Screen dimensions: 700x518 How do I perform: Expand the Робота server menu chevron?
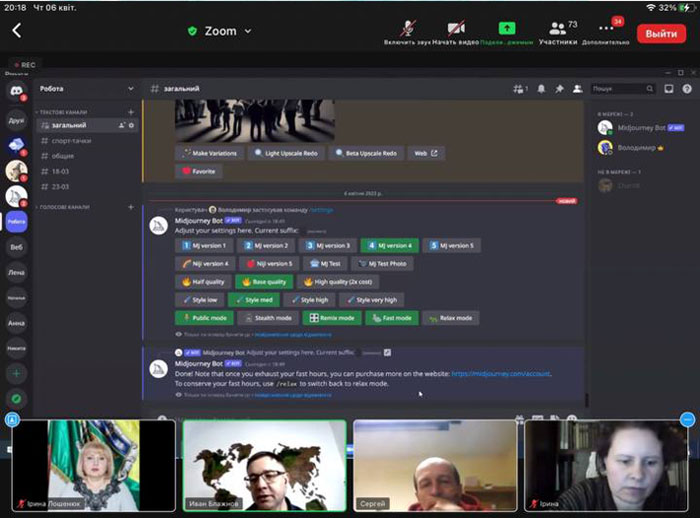coord(131,88)
